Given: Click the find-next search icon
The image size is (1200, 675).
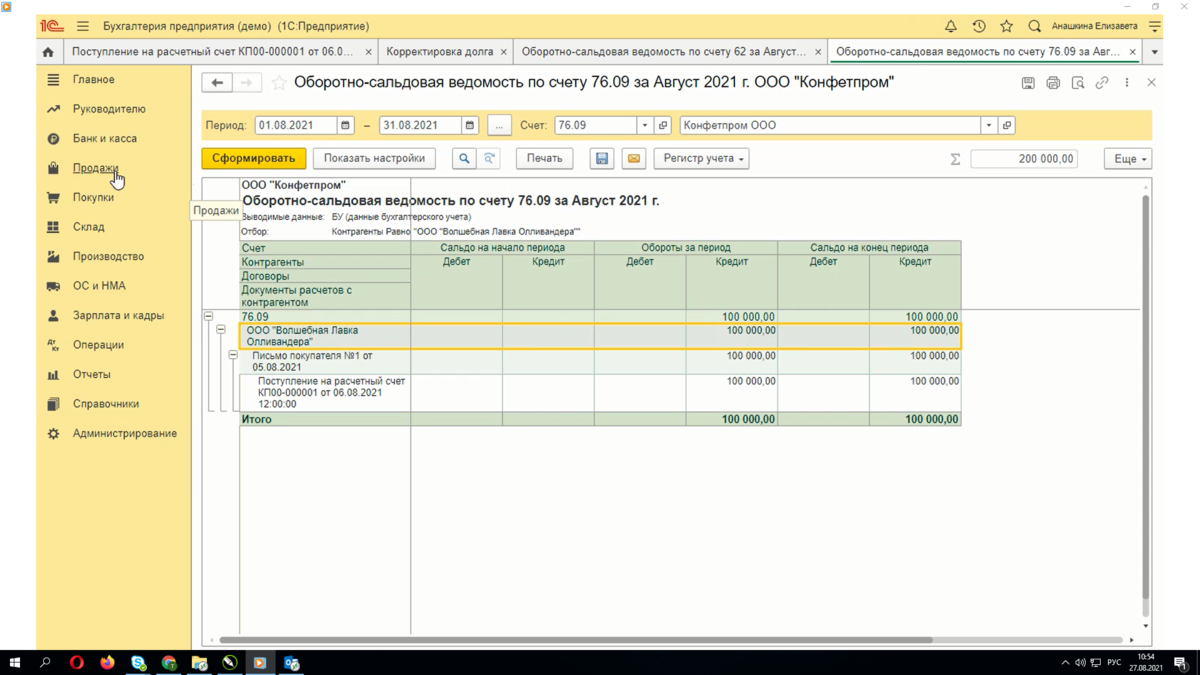Looking at the screenshot, I should 489,158.
